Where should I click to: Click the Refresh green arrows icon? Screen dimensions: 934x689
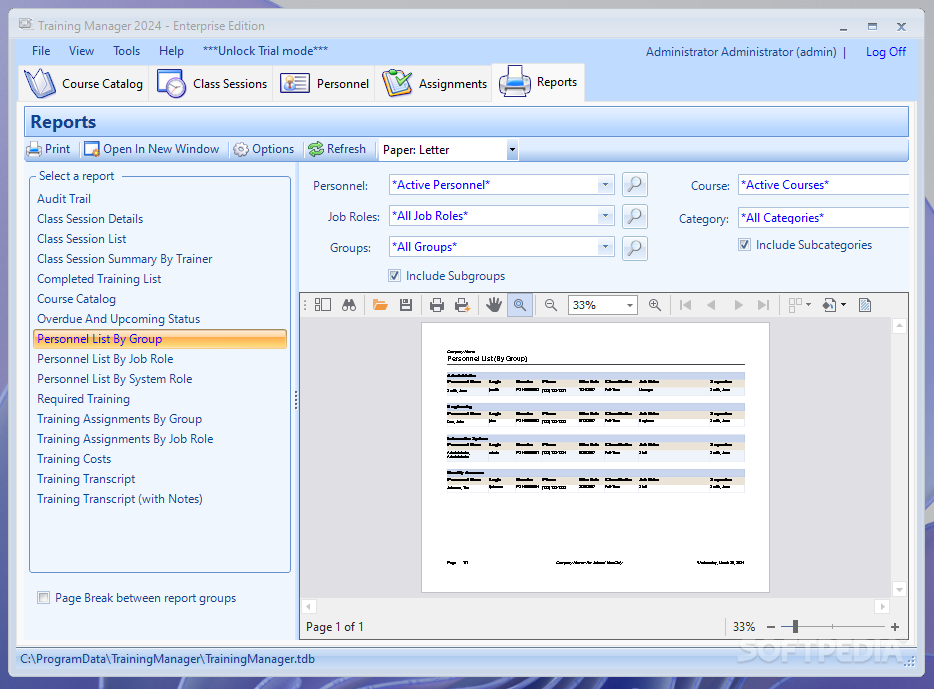(x=316, y=149)
